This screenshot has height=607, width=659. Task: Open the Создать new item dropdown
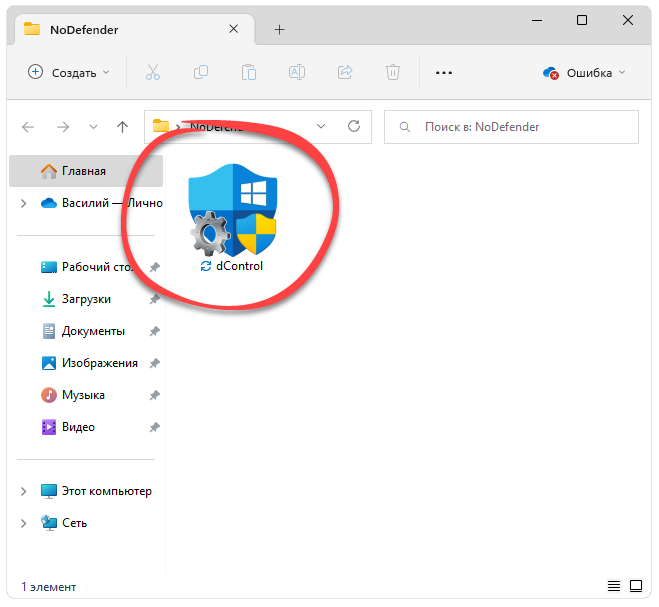(69, 73)
